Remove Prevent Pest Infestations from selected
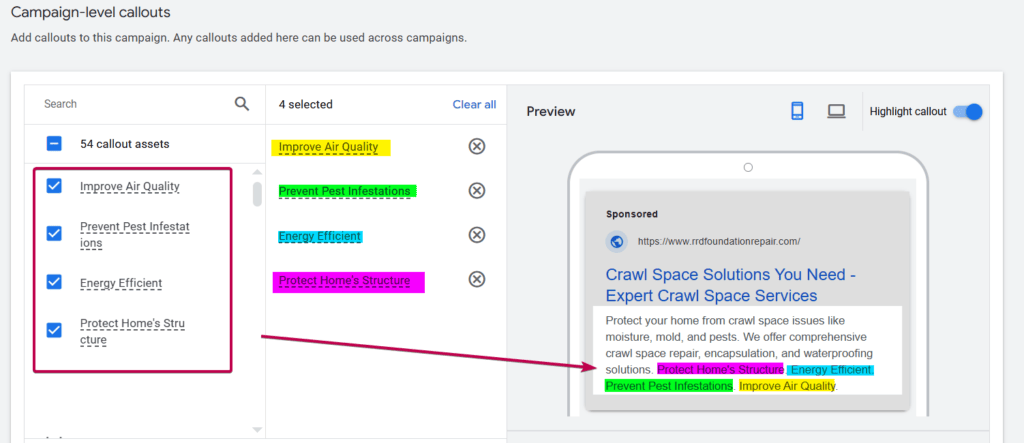 (477, 191)
